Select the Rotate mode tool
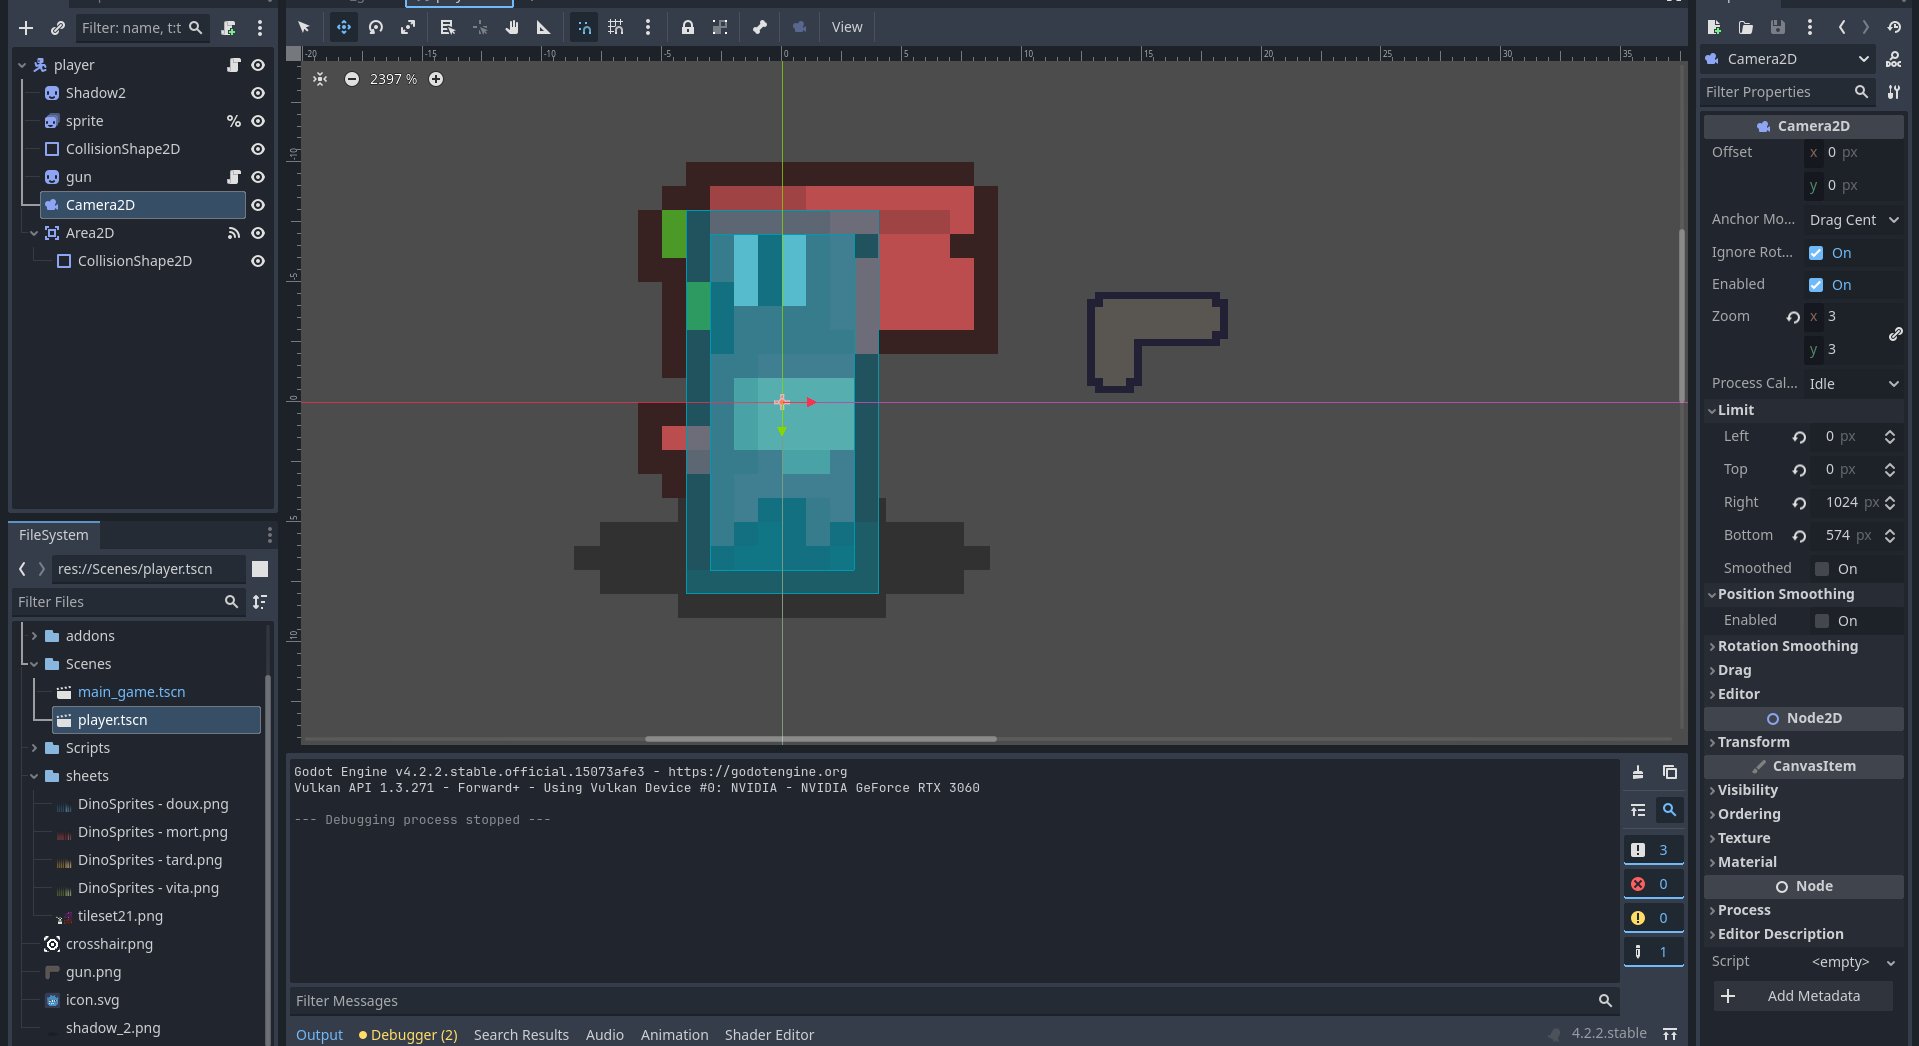 (376, 27)
